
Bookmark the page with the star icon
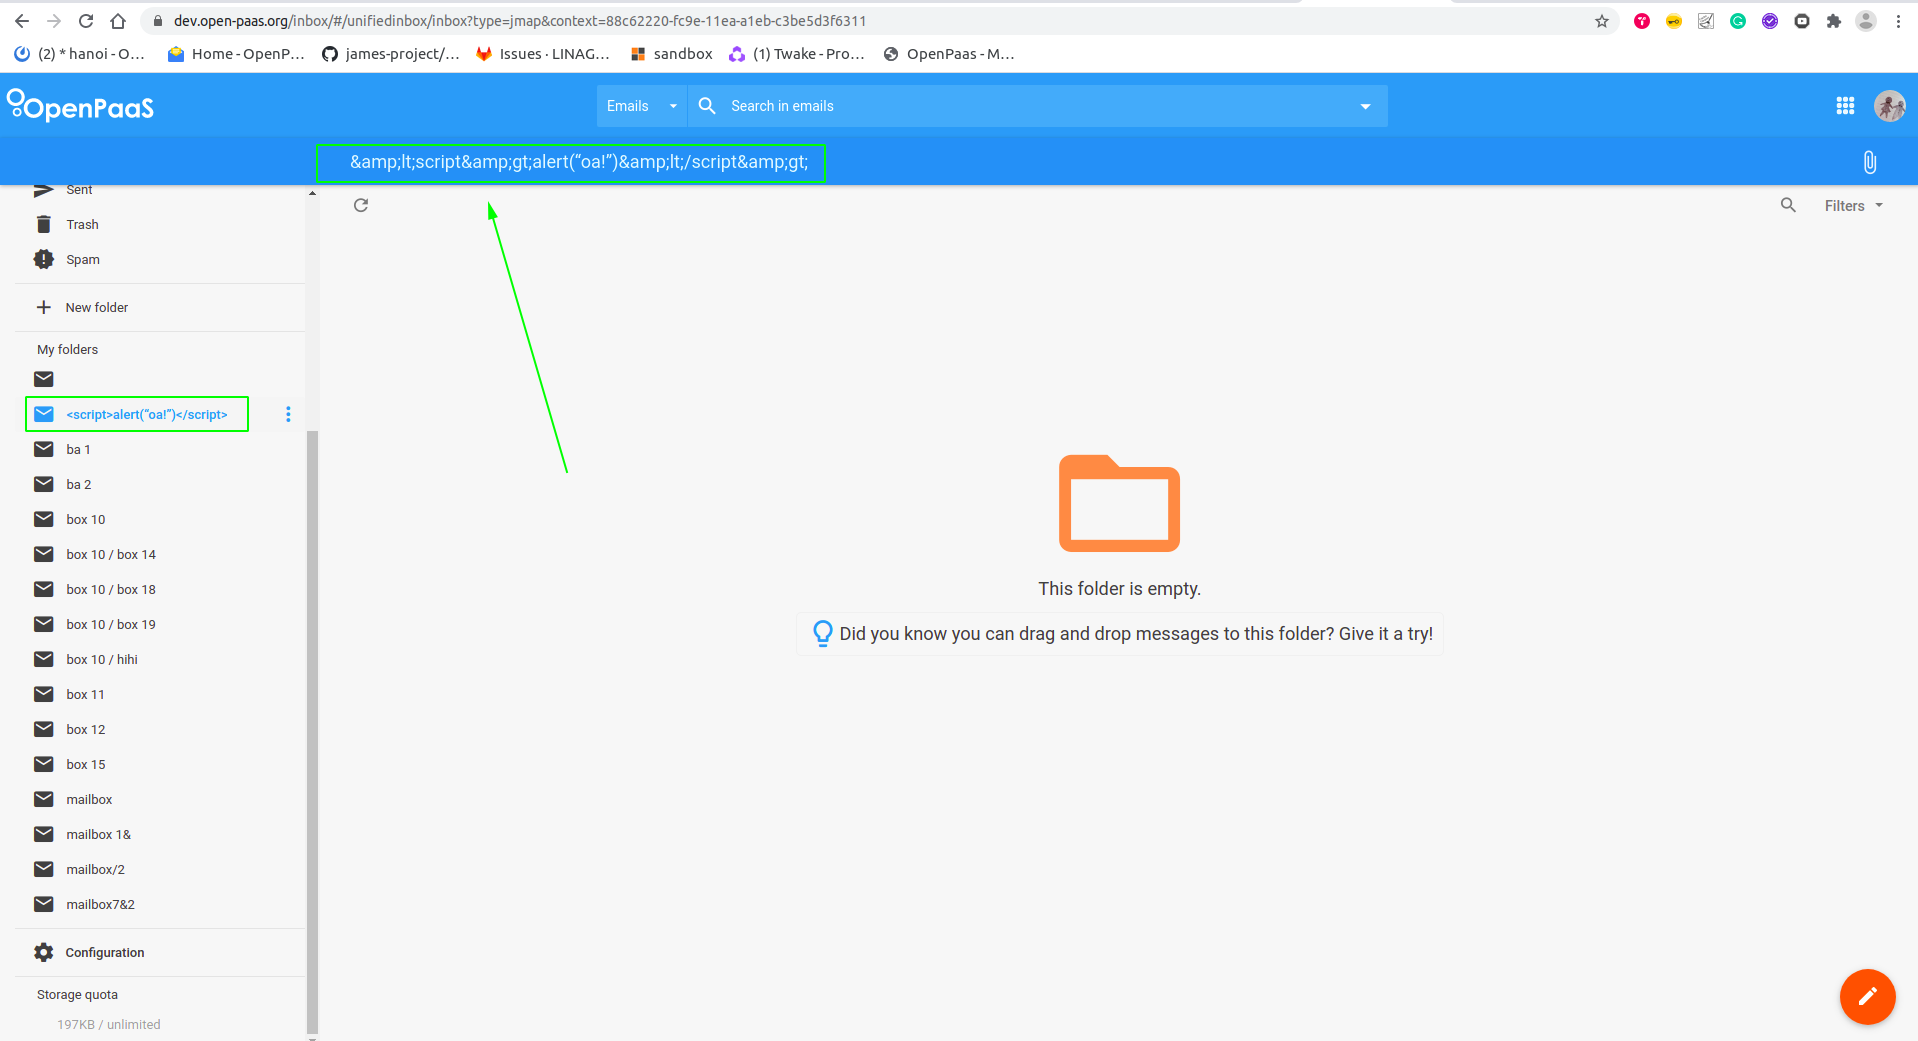(x=1601, y=20)
